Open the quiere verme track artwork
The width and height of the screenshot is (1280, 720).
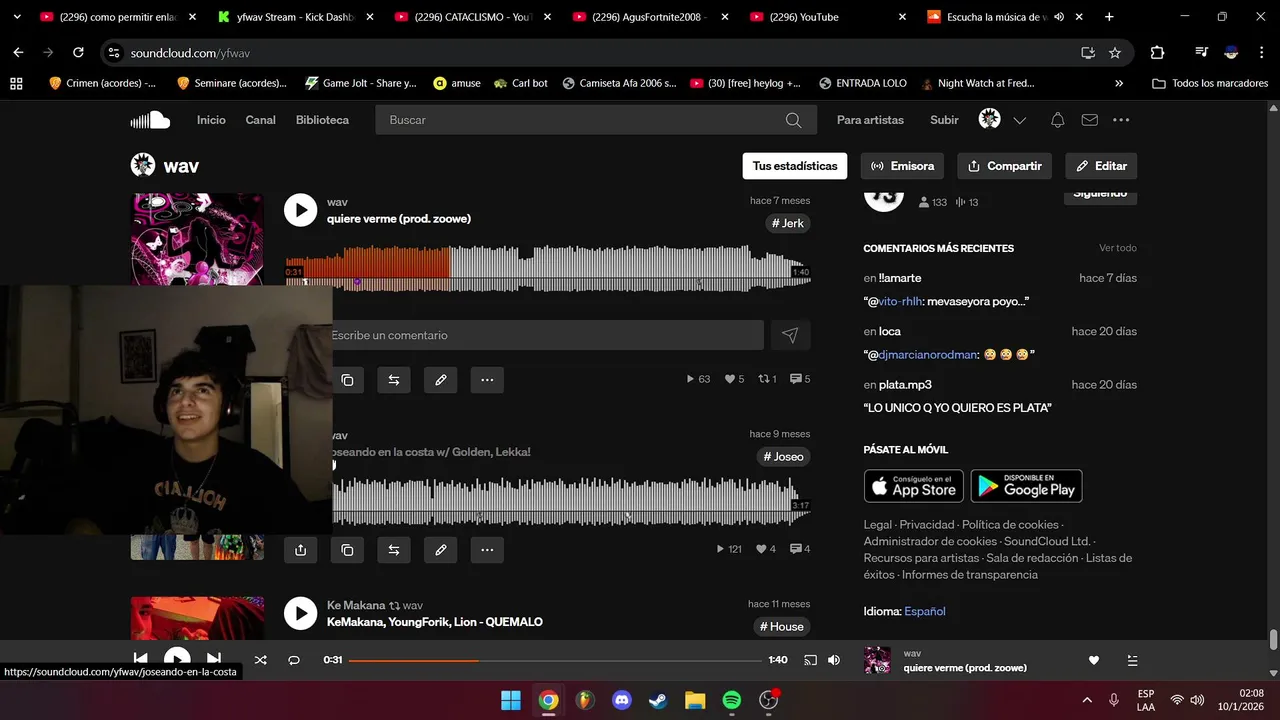[x=197, y=238]
